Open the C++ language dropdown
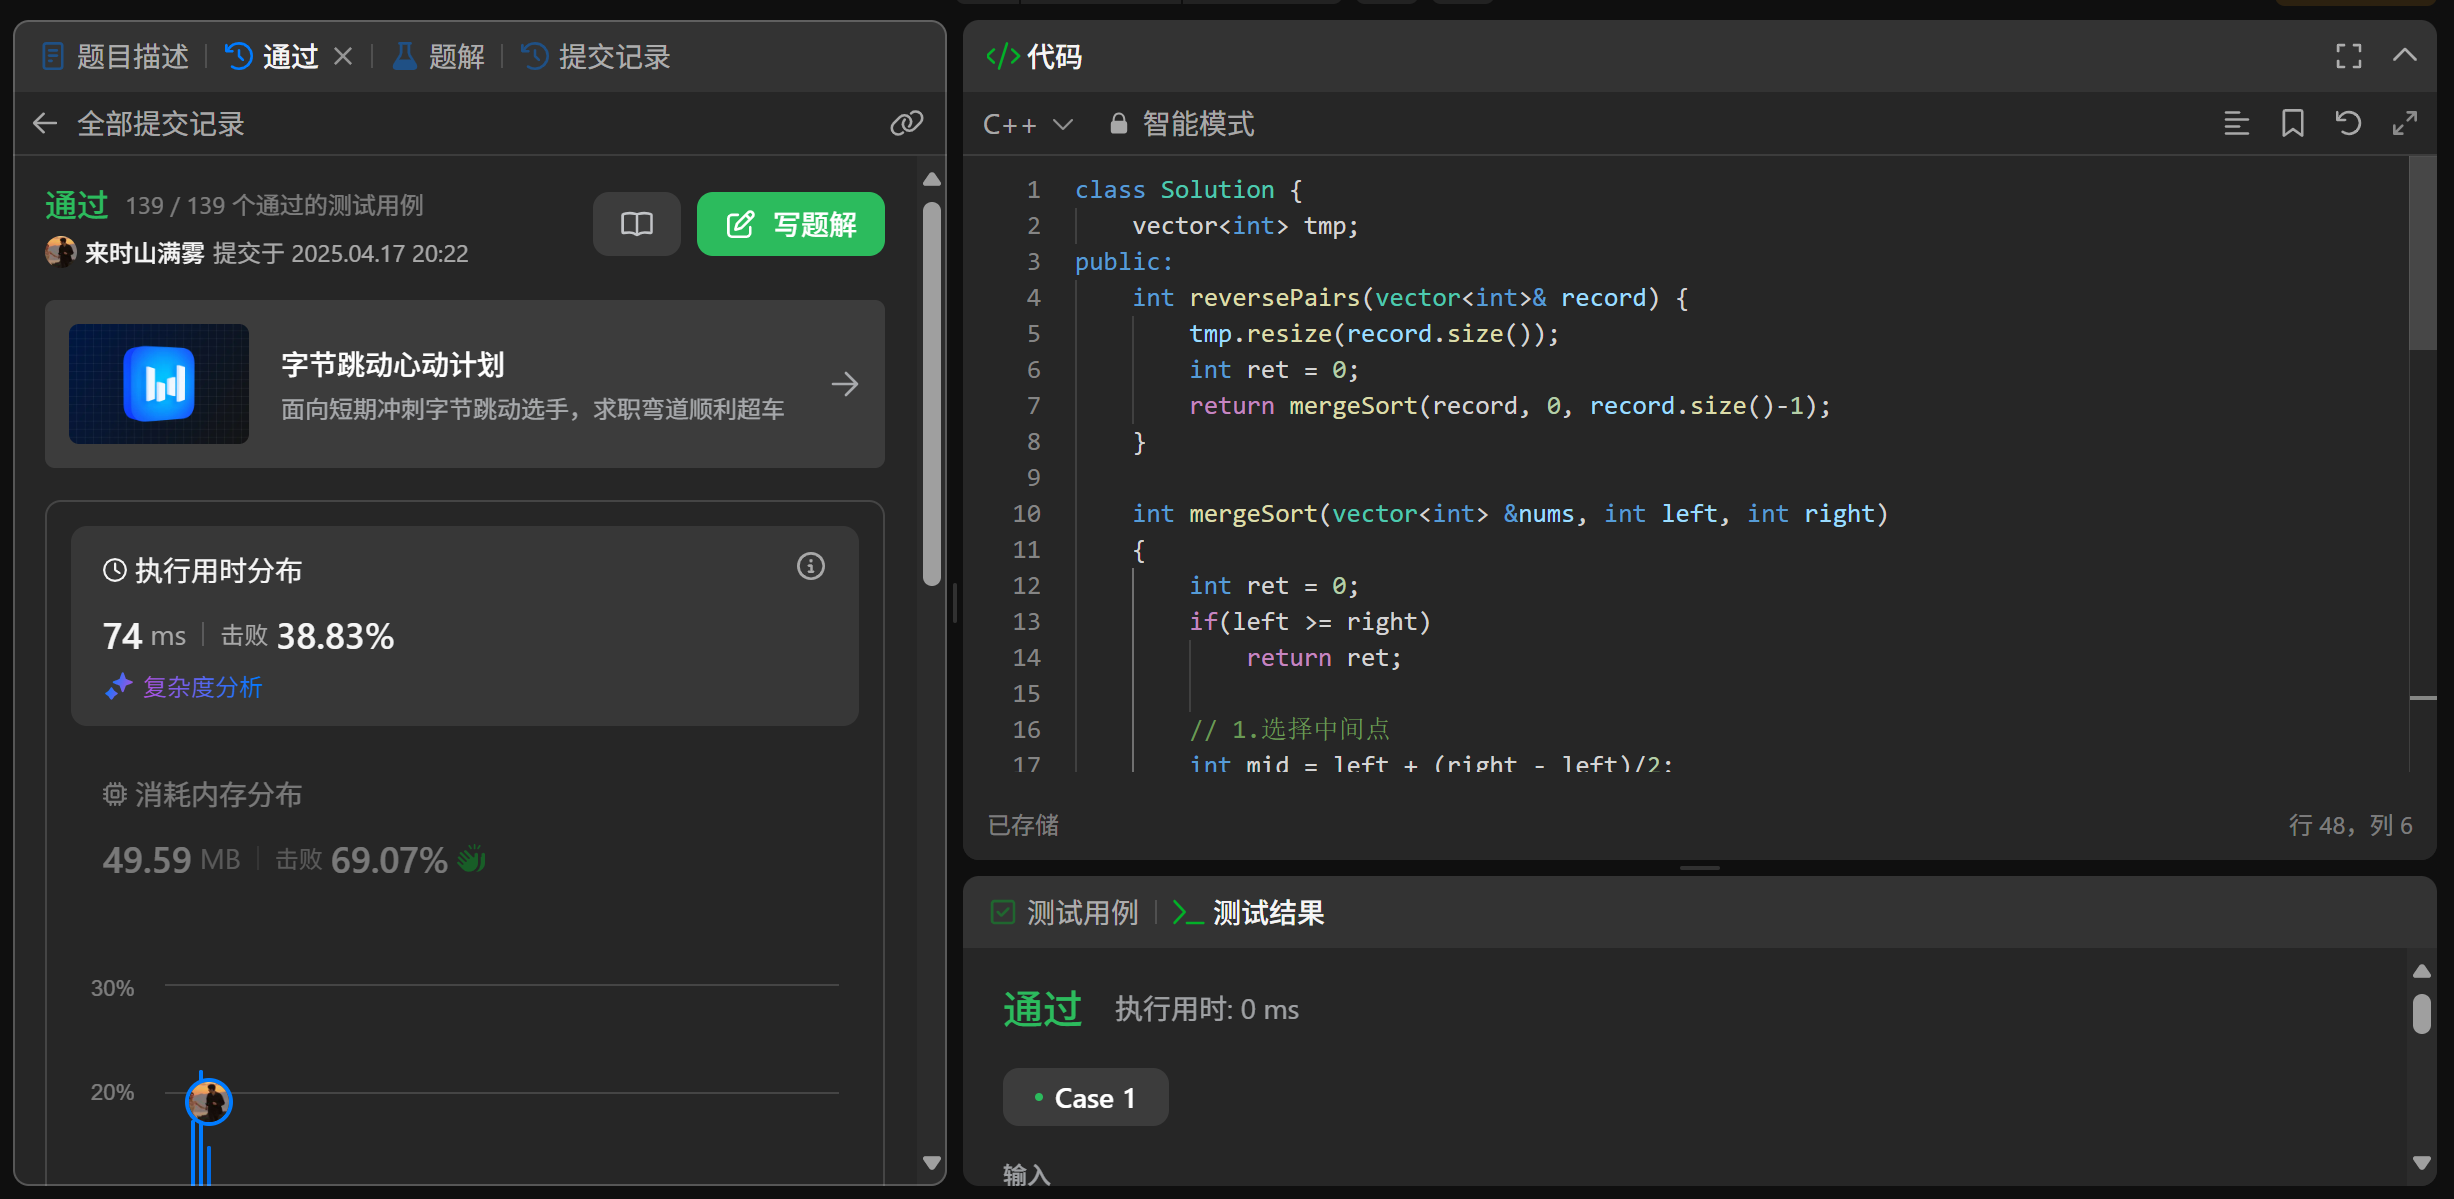 (x=1027, y=124)
